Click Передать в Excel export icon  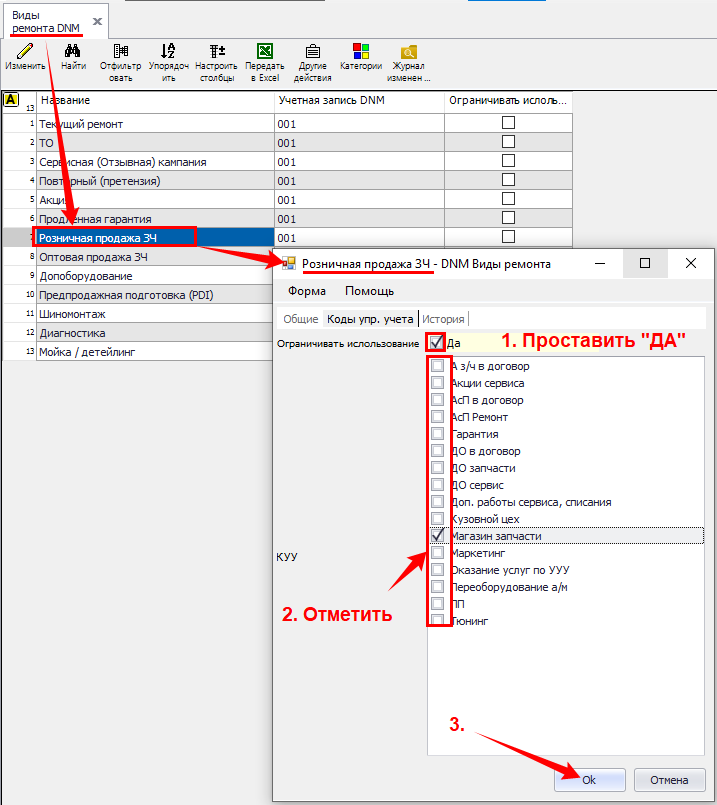click(265, 51)
